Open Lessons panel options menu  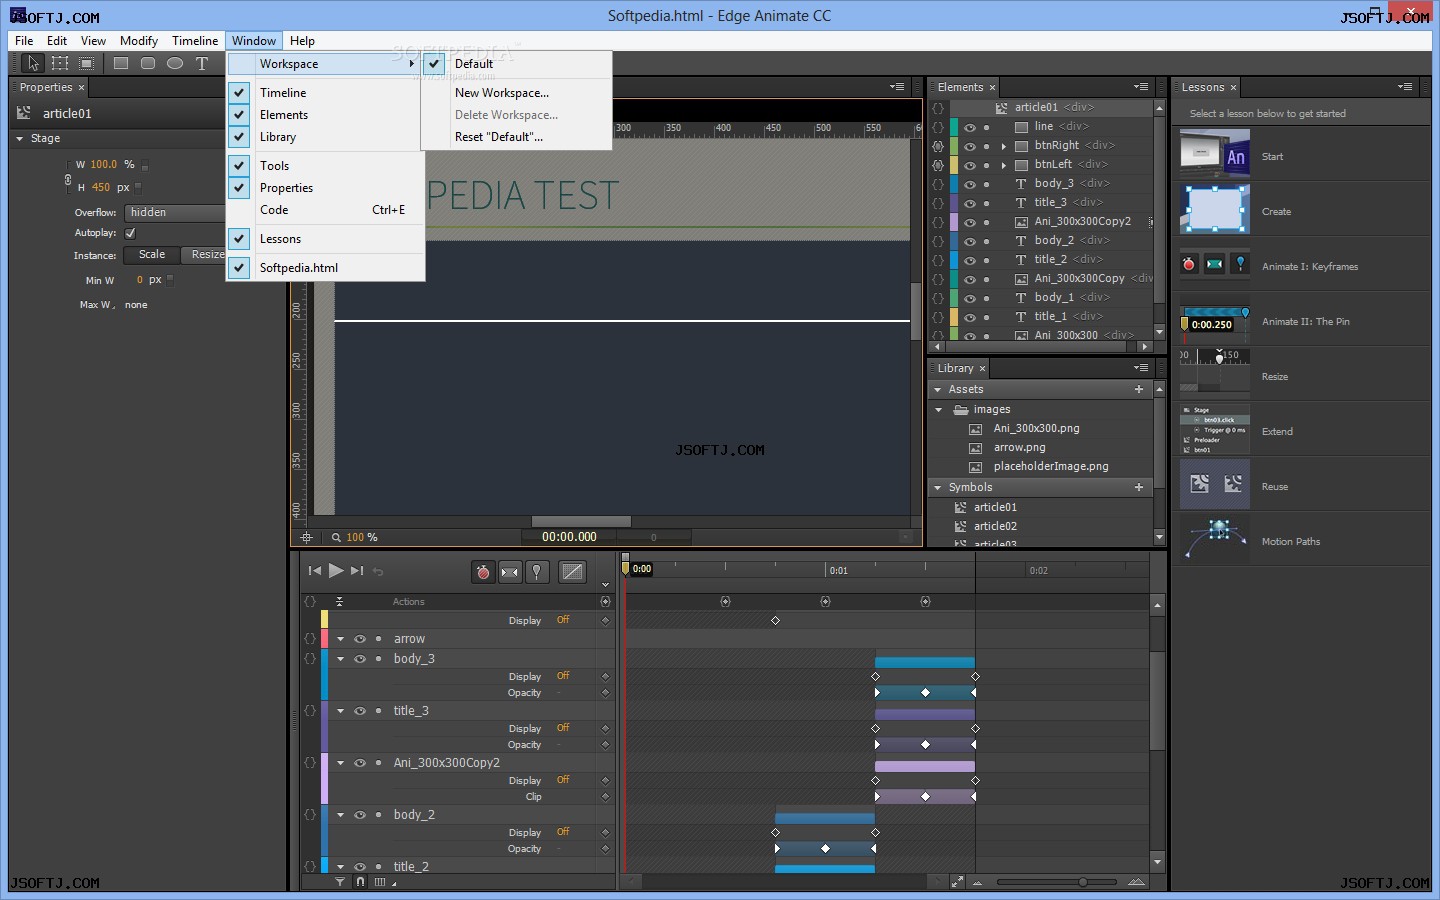(1405, 87)
